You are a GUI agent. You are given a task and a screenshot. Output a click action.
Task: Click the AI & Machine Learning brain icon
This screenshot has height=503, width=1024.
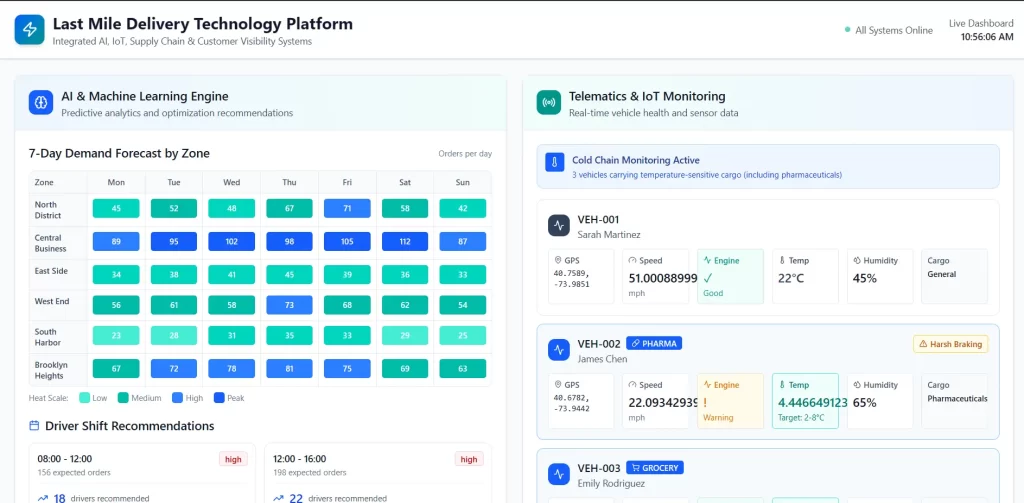click(41, 103)
